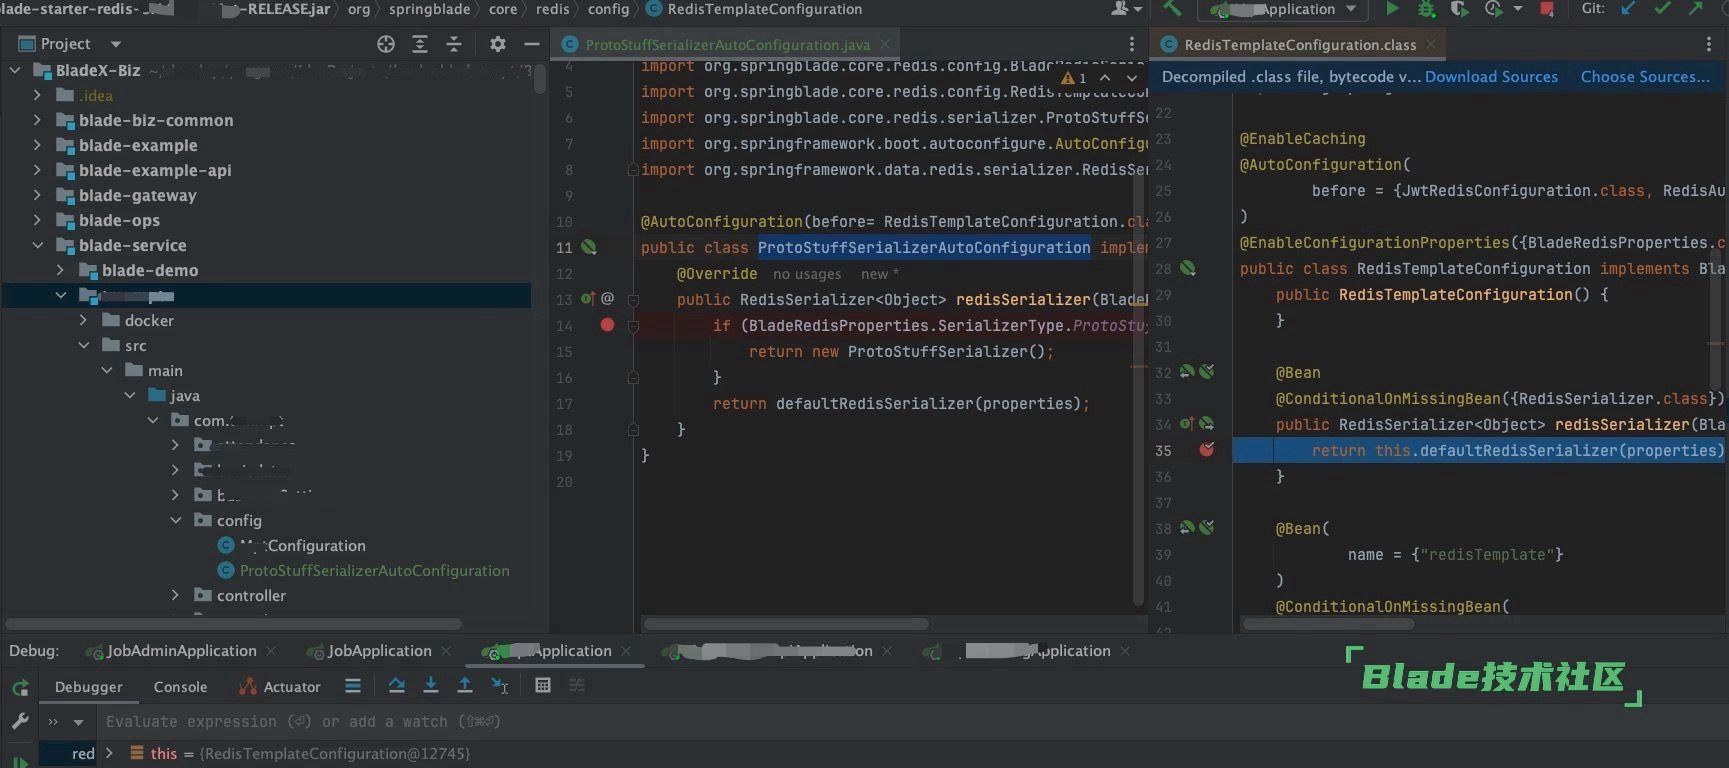Click the Project tree vertical scrollbar
Image resolution: width=1729 pixels, height=768 pixels.
540,78
